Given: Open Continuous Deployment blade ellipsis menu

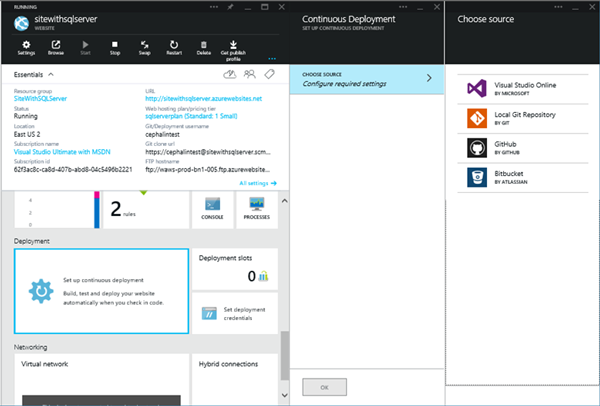Looking at the screenshot, I should pyautogui.click(x=403, y=7).
